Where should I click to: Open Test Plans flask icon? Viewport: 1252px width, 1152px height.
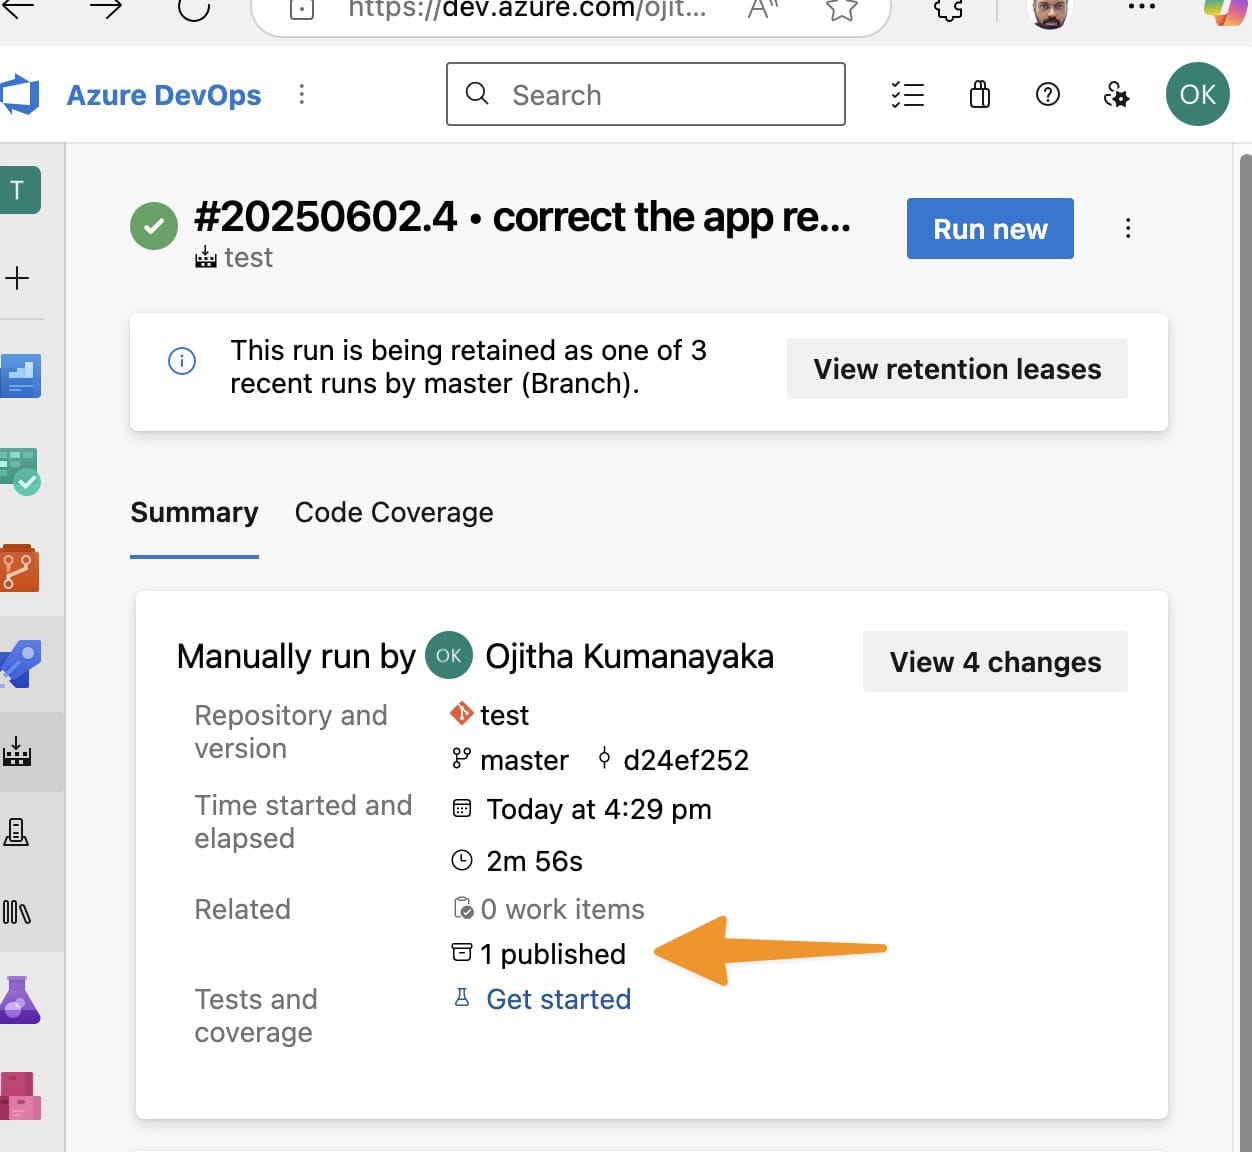pyautogui.click(x=20, y=1000)
